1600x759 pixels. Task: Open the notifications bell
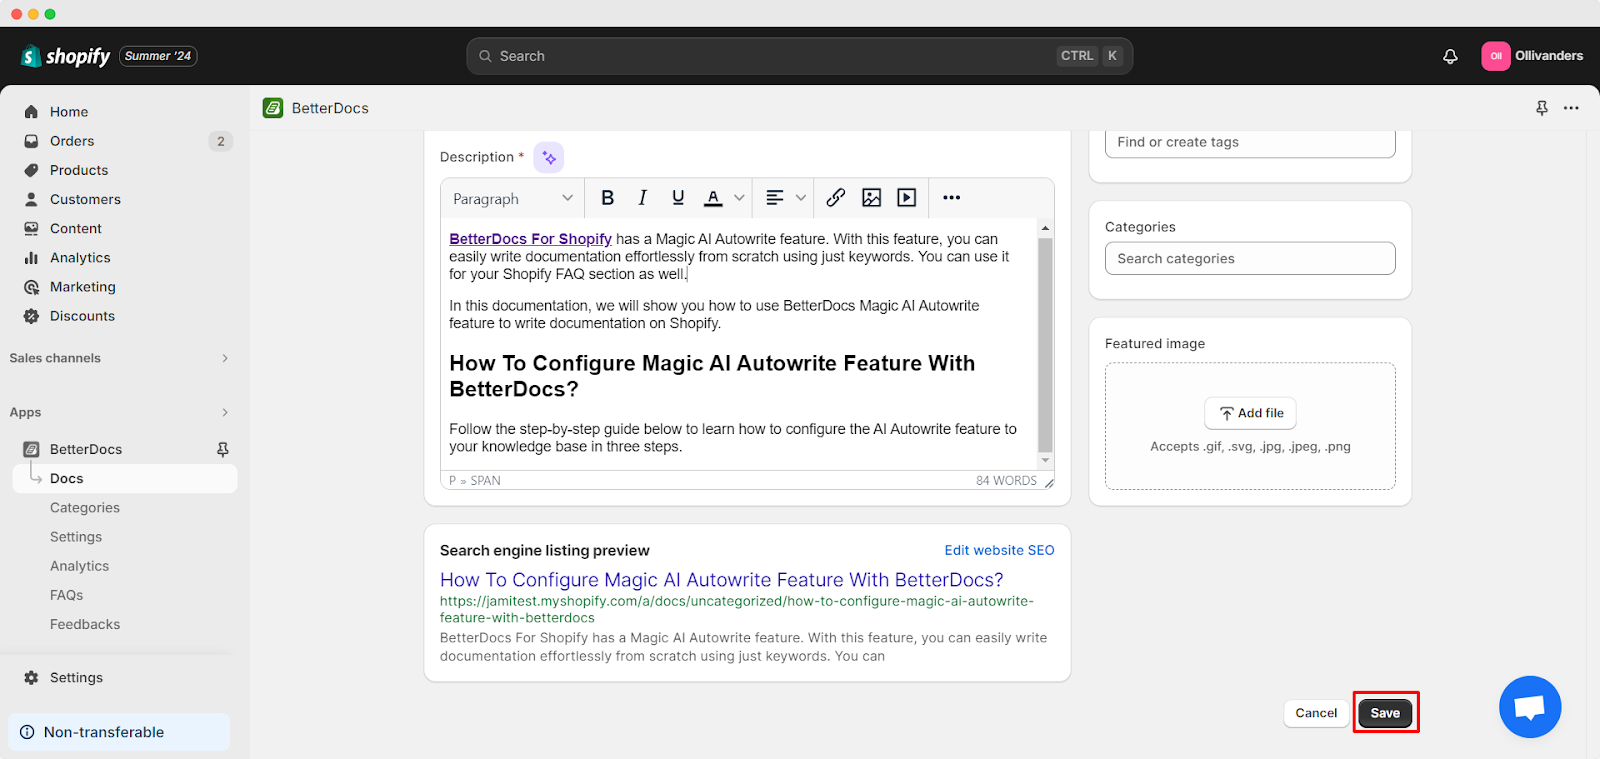(x=1450, y=56)
